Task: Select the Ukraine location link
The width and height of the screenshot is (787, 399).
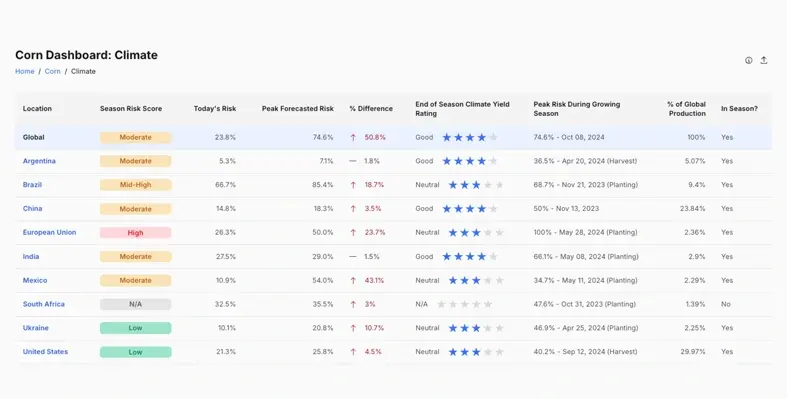Action: click(36, 328)
